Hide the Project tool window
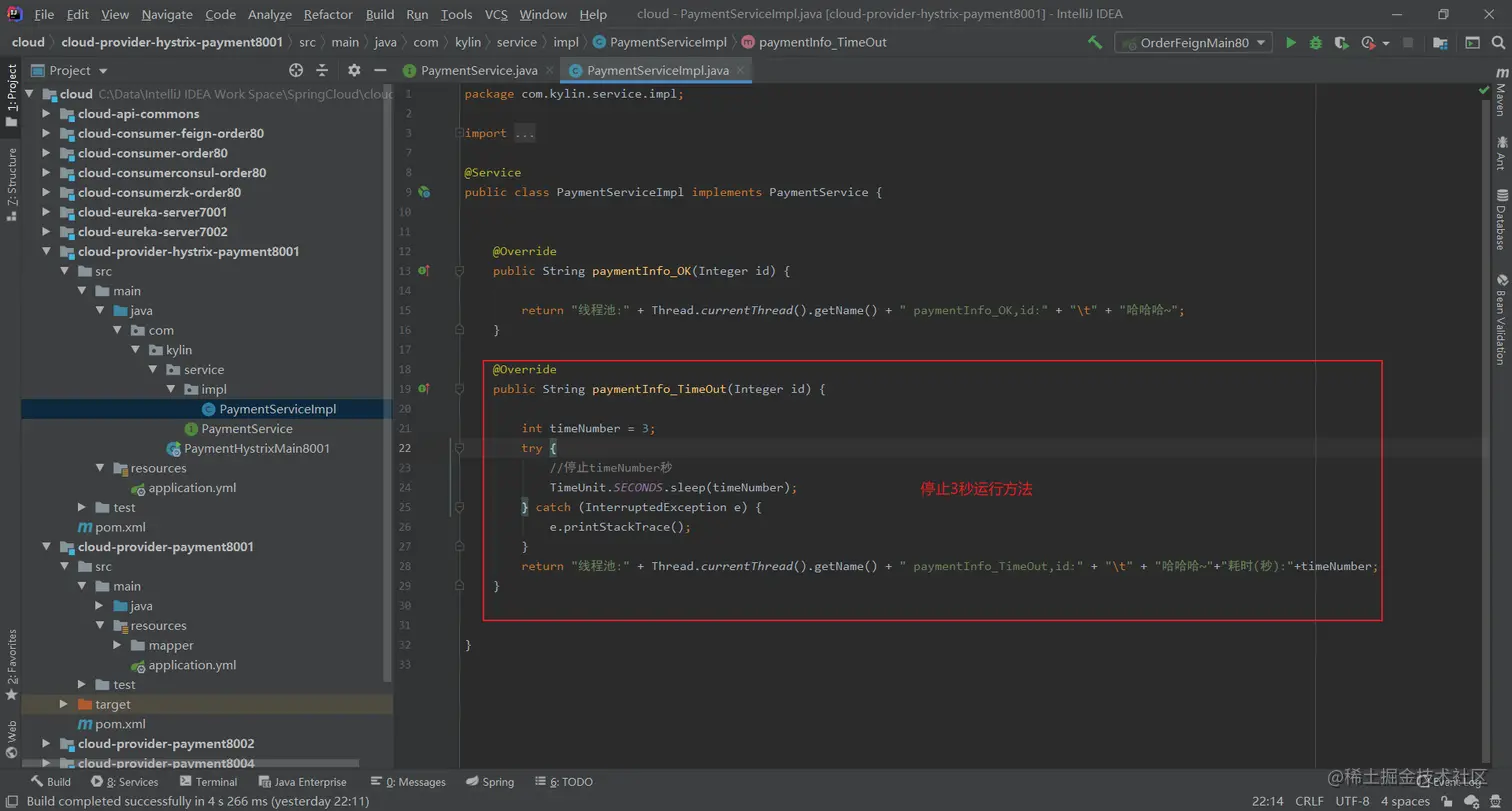The image size is (1512, 811). (380, 70)
